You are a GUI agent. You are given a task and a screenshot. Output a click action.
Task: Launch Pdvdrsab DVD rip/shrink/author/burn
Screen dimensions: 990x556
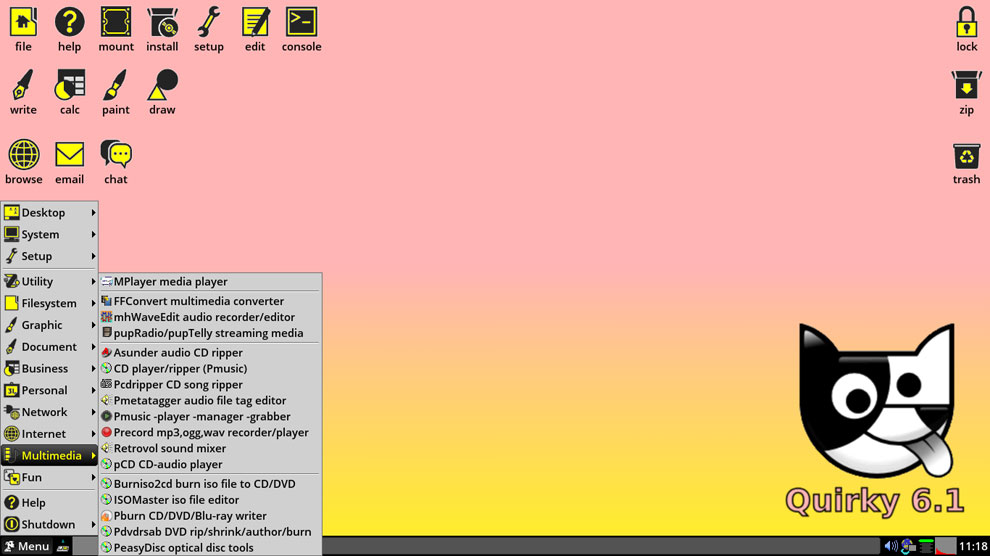[210, 531]
